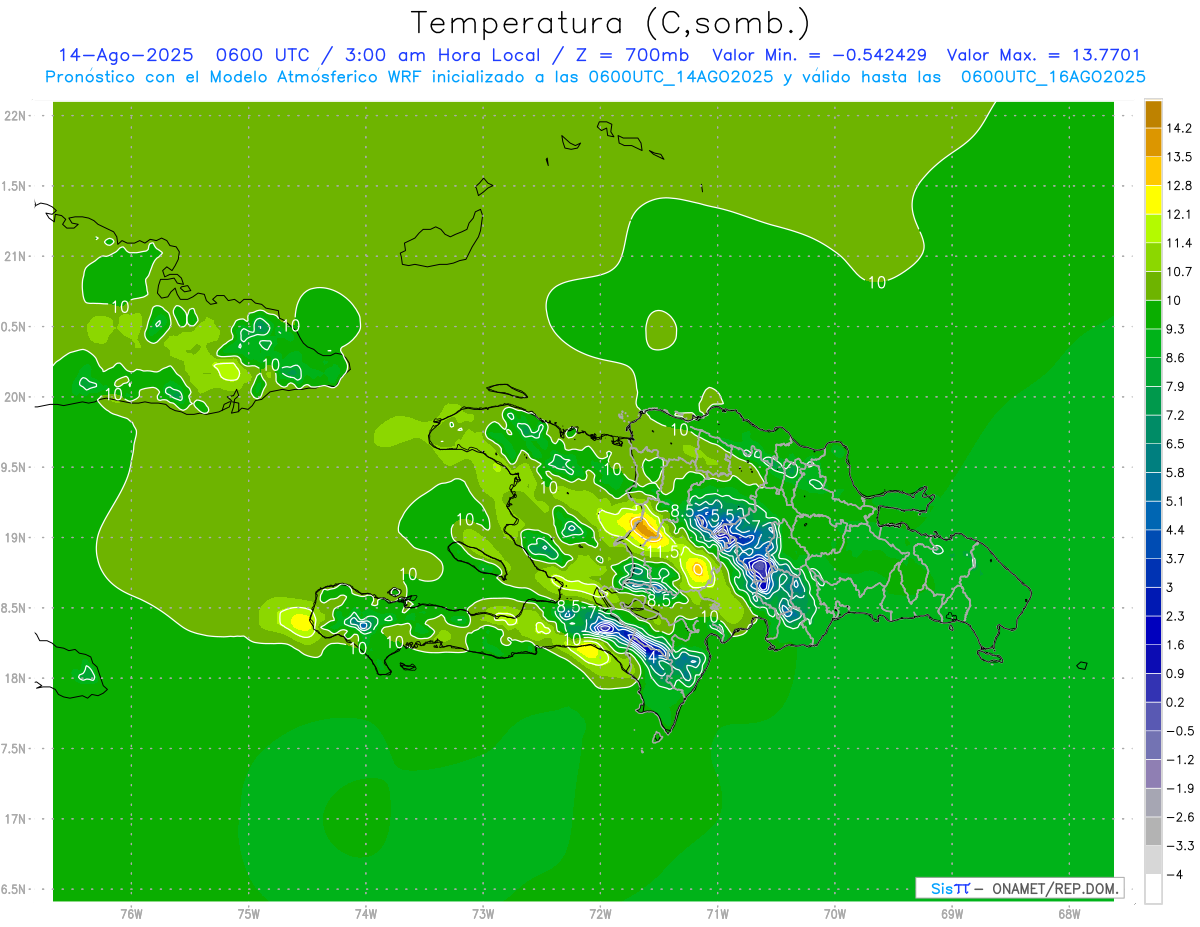
Task: Click the colorbar value 2.3
Action: [1176, 615]
